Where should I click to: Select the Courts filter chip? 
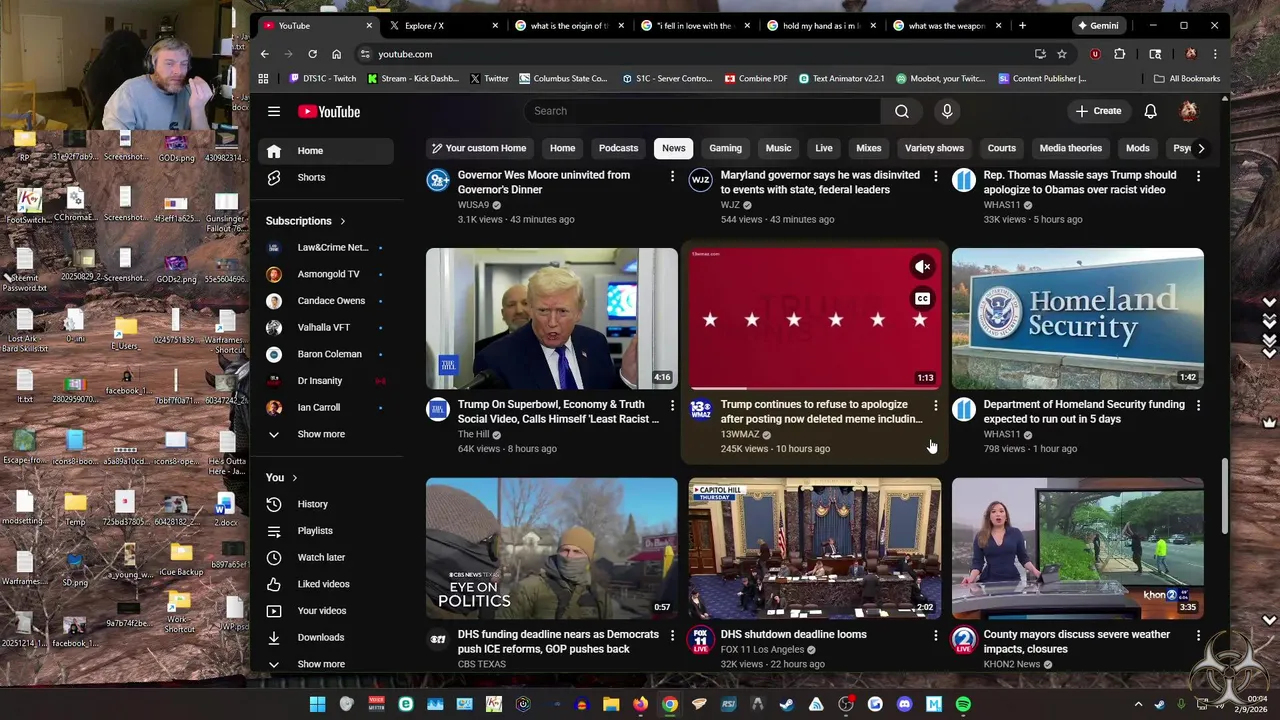pyautogui.click(x=1002, y=148)
